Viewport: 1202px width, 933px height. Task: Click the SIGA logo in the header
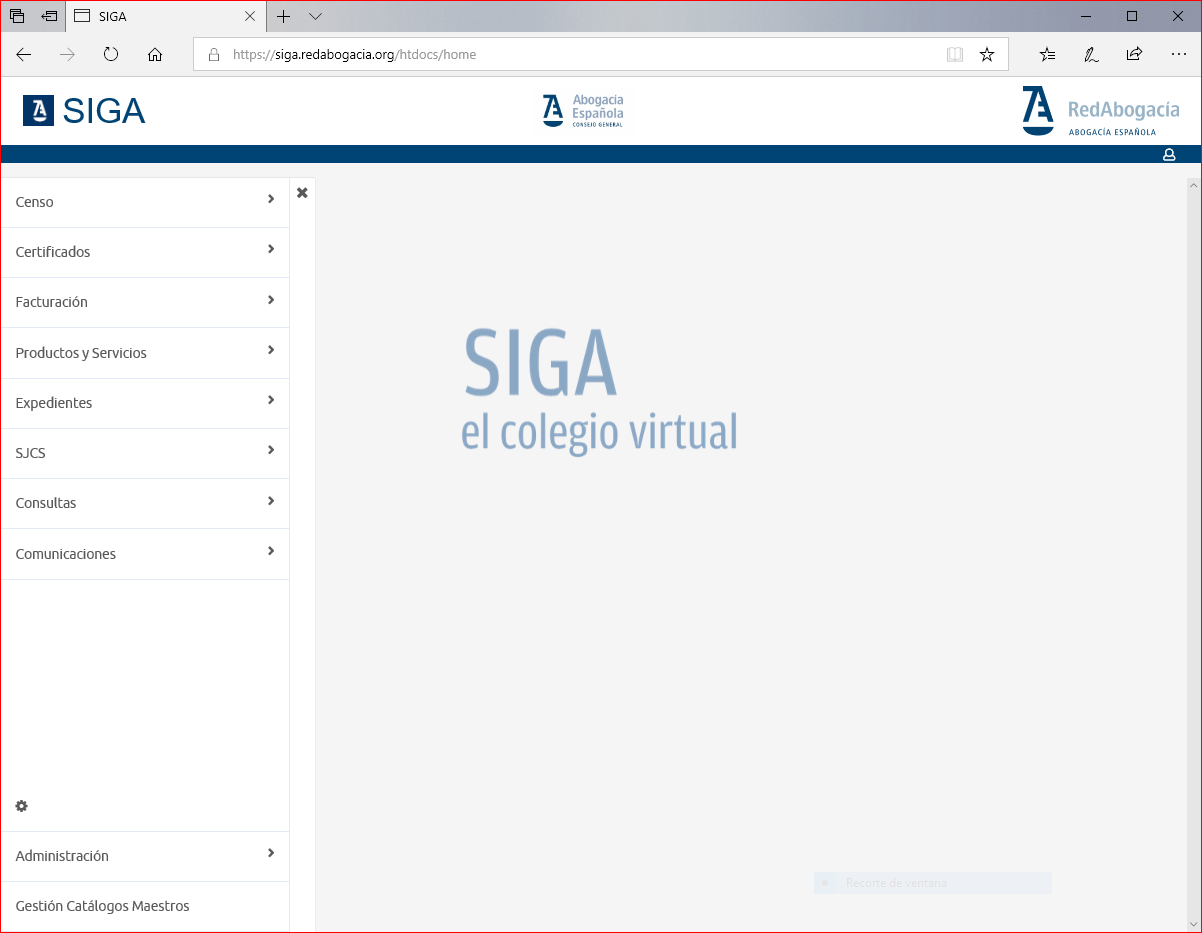(85, 111)
